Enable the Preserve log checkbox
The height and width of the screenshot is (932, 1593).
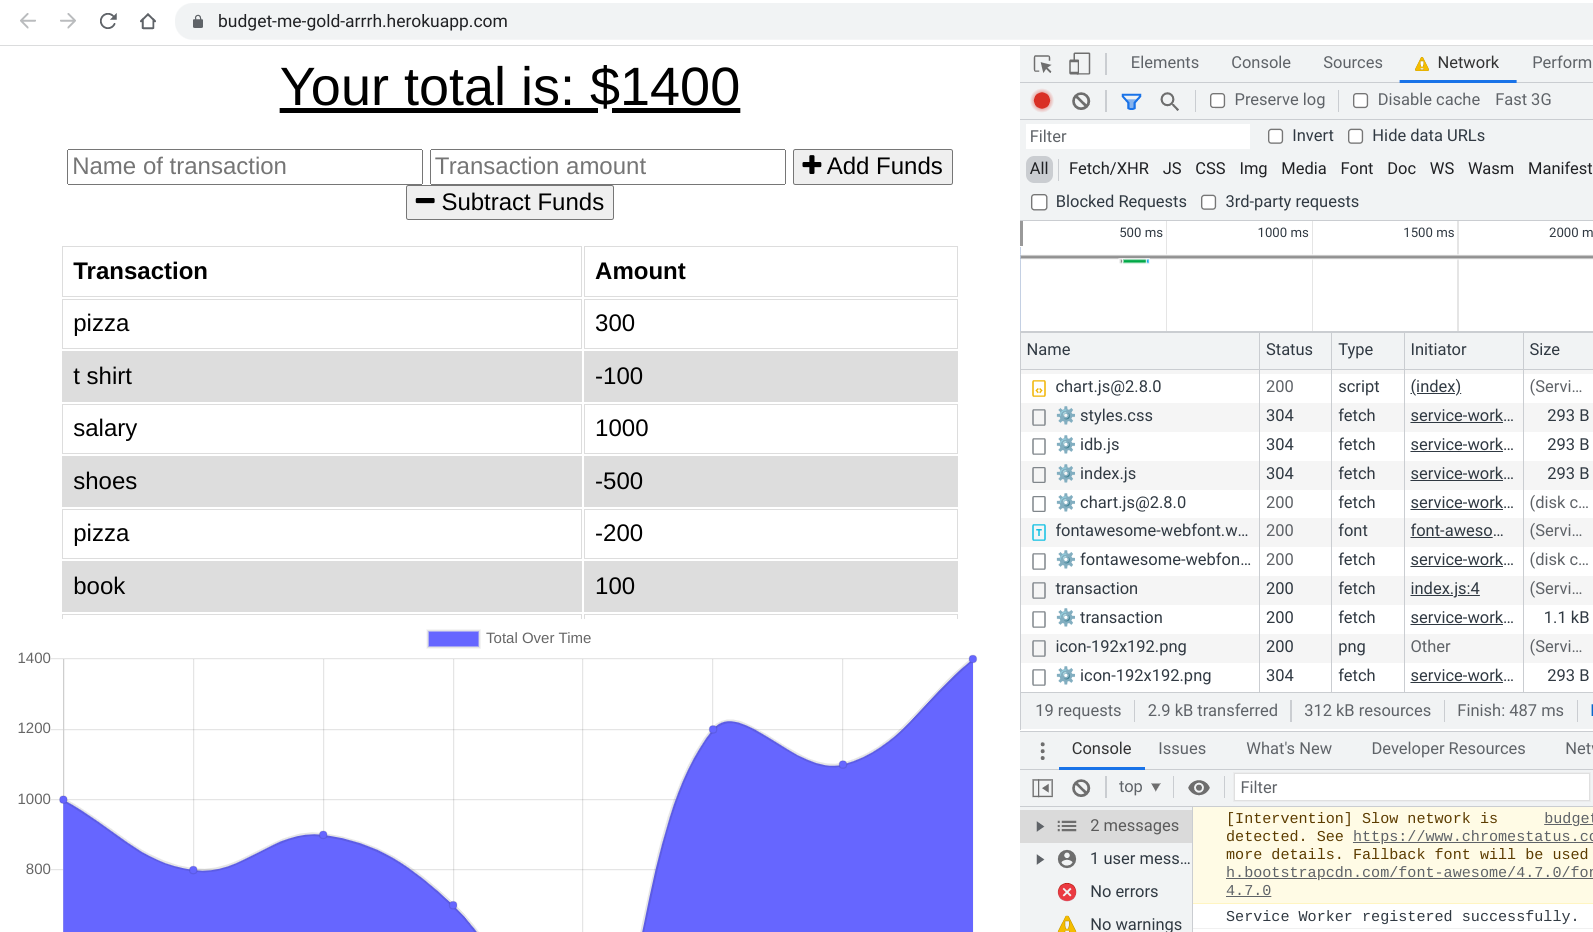(1217, 100)
